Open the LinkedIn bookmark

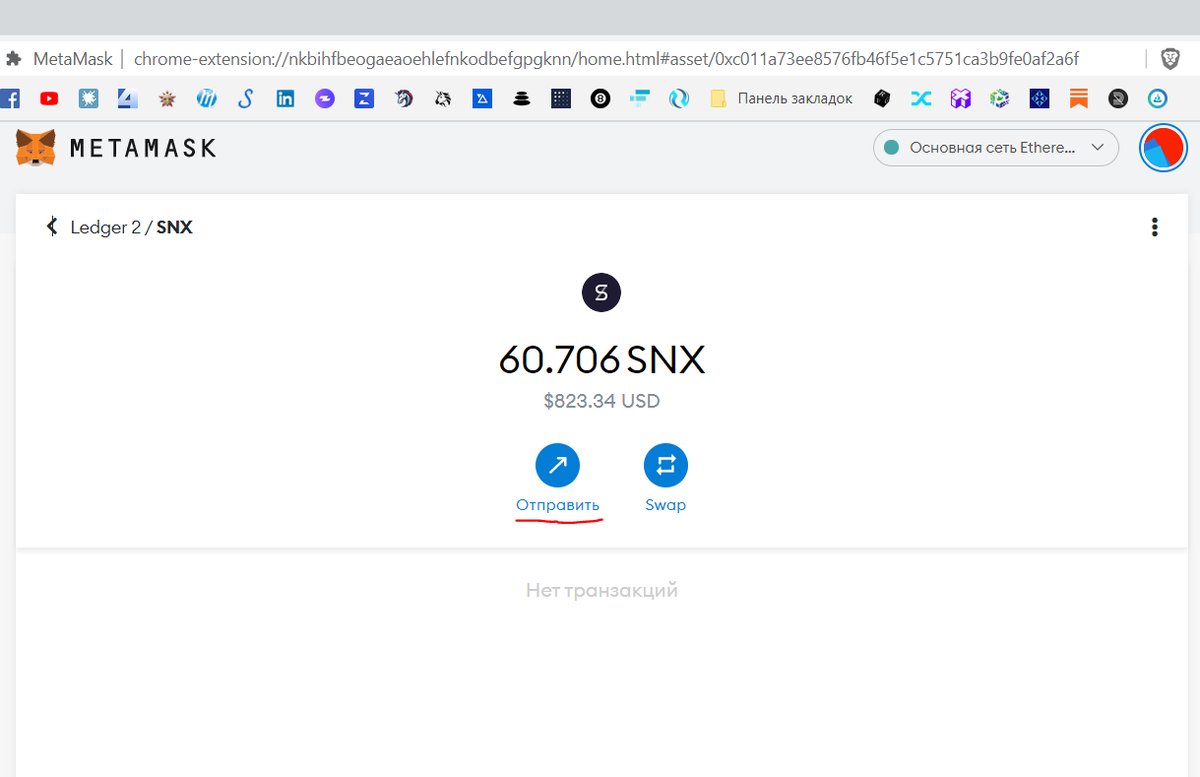pos(285,99)
